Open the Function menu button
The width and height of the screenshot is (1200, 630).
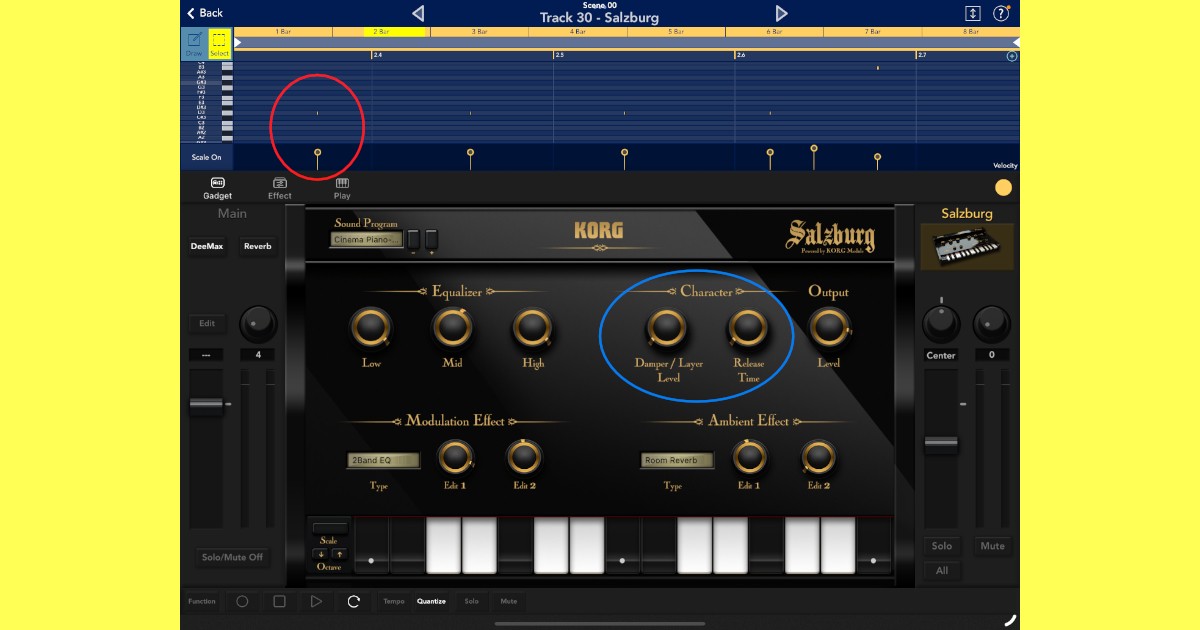coord(202,601)
